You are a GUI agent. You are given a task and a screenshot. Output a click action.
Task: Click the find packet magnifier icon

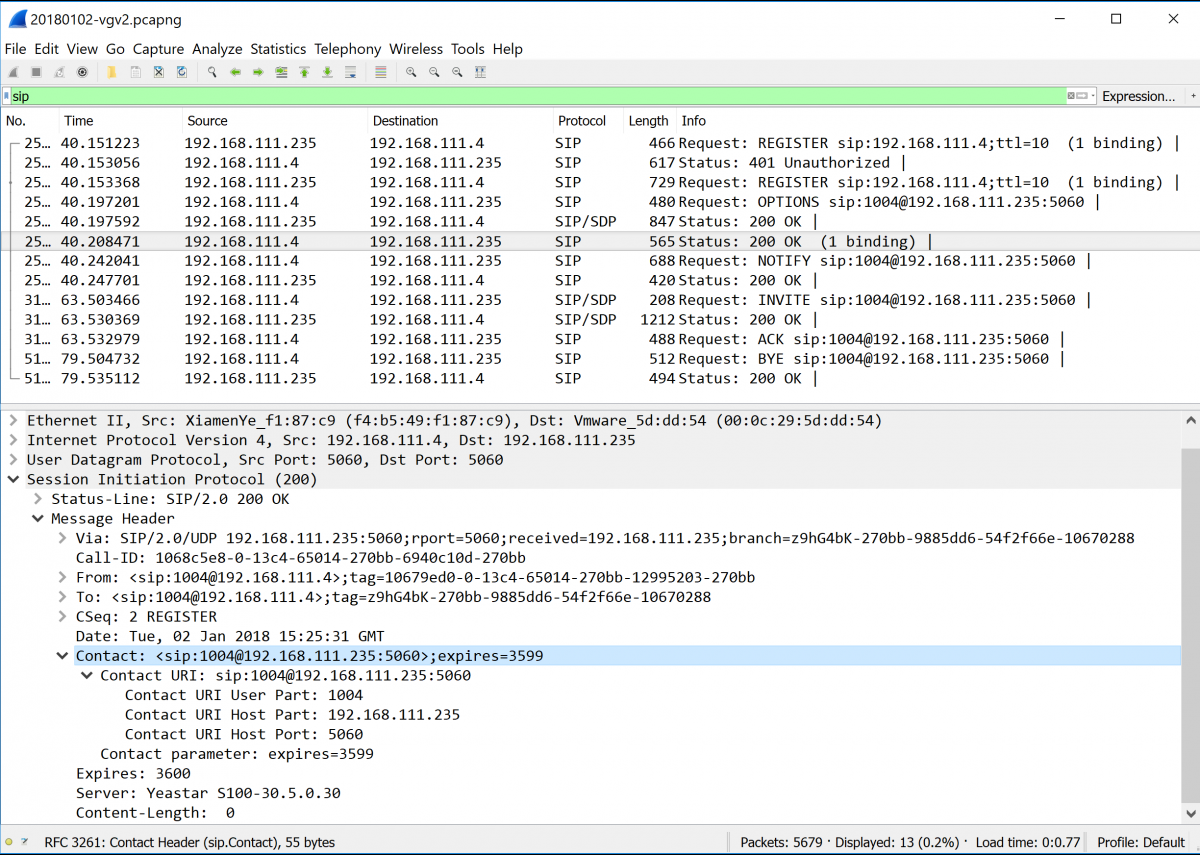coord(212,72)
